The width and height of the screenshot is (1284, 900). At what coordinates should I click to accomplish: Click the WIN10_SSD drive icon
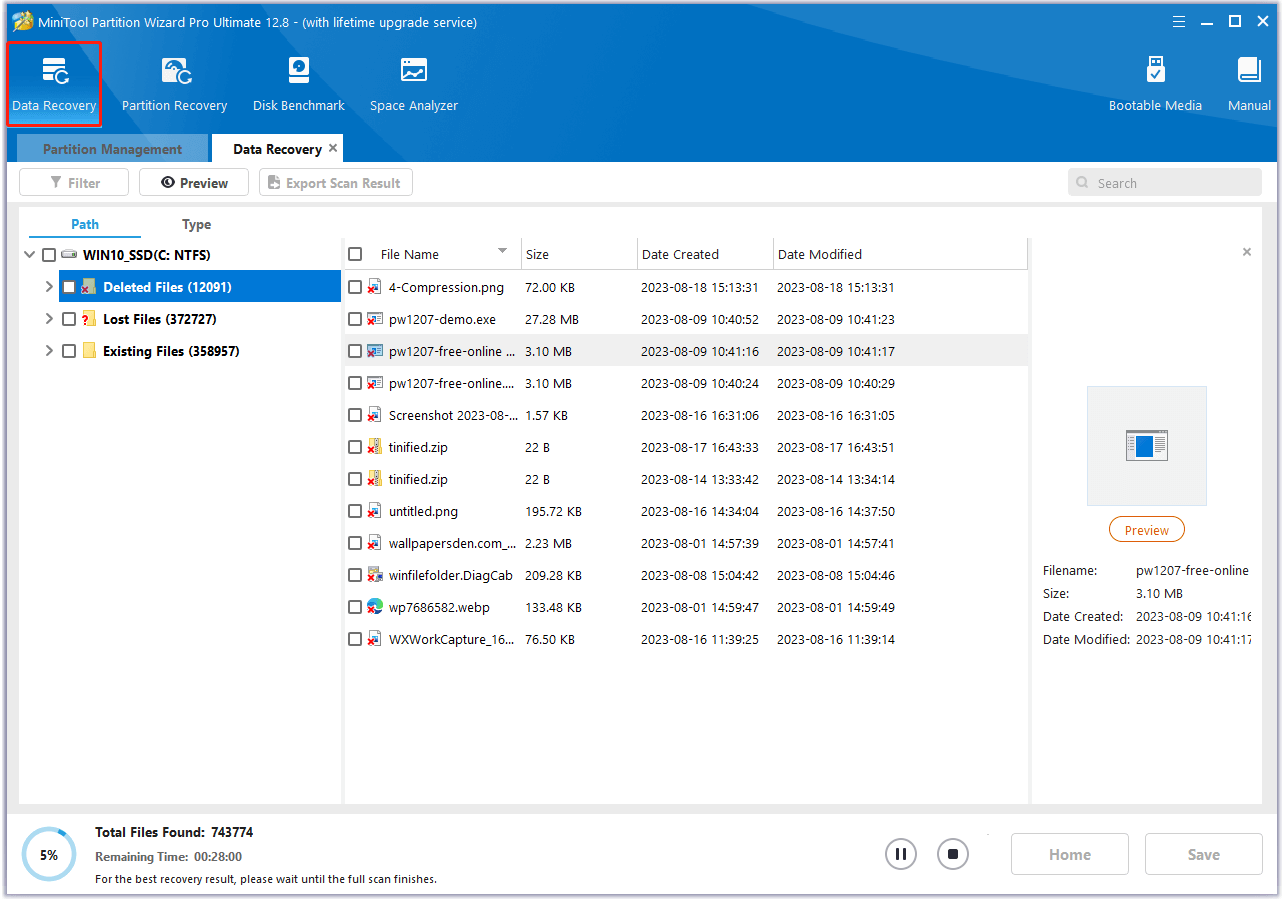pos(69,255)
